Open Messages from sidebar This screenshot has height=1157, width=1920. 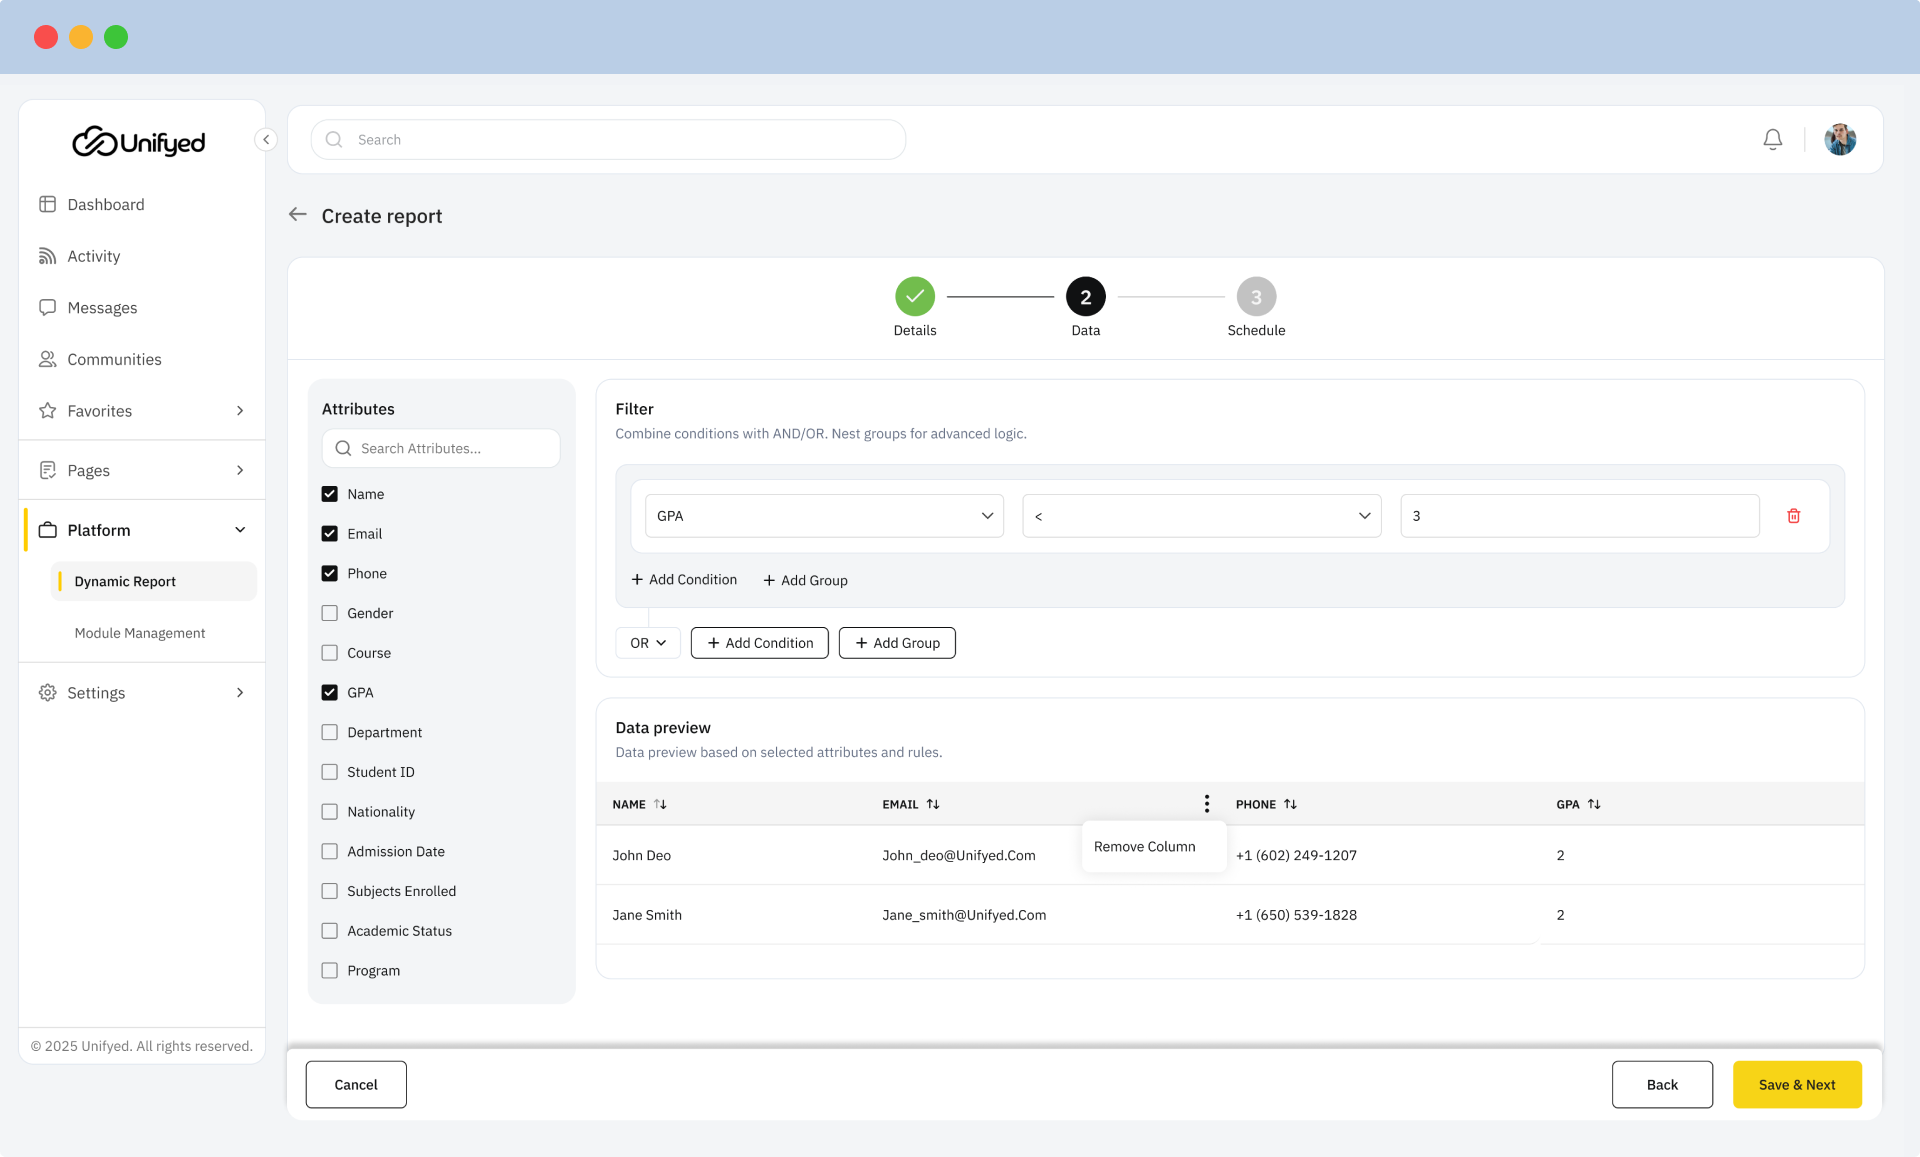coord(102,308)
